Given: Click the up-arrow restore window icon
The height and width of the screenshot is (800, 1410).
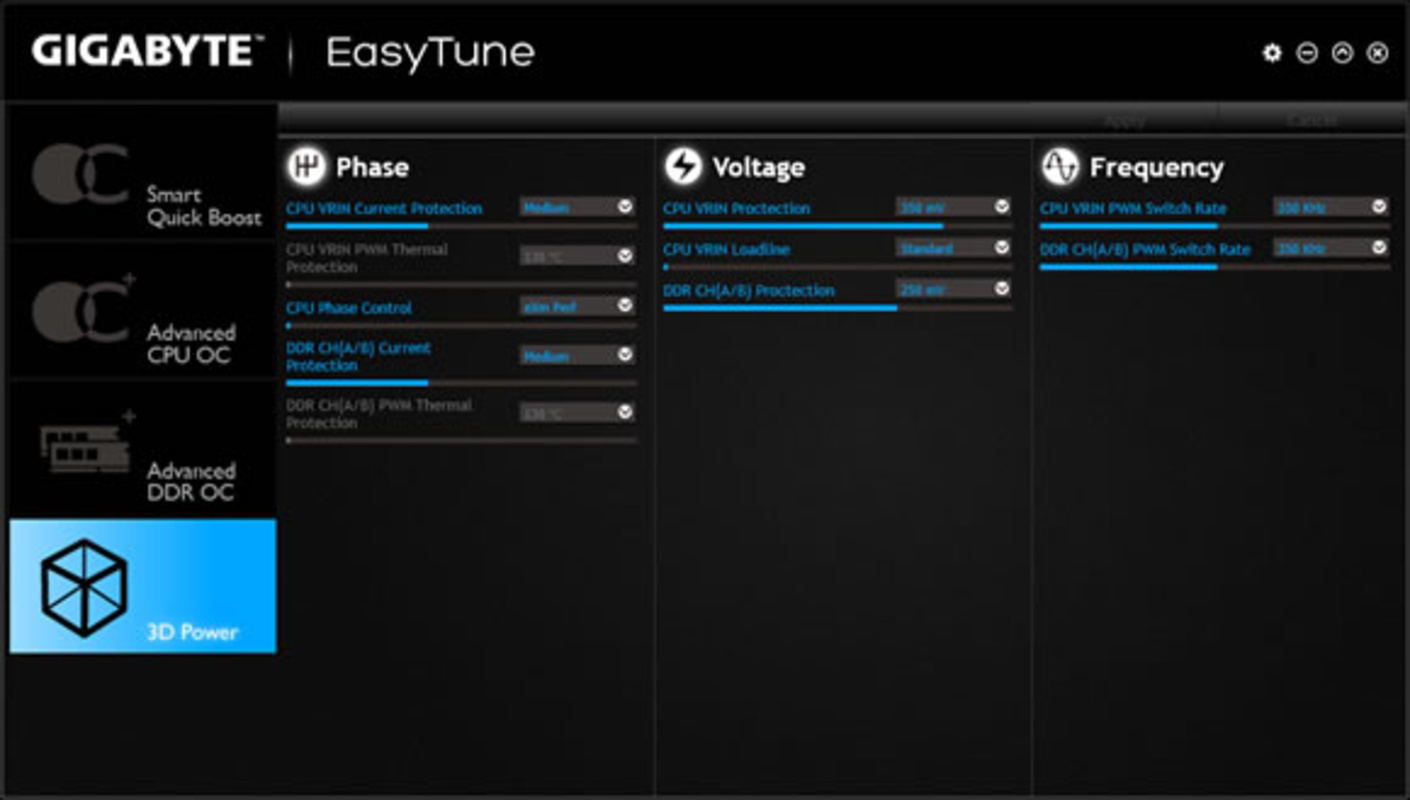Looking at the screenshot, I should click(x=1342, y=53).
